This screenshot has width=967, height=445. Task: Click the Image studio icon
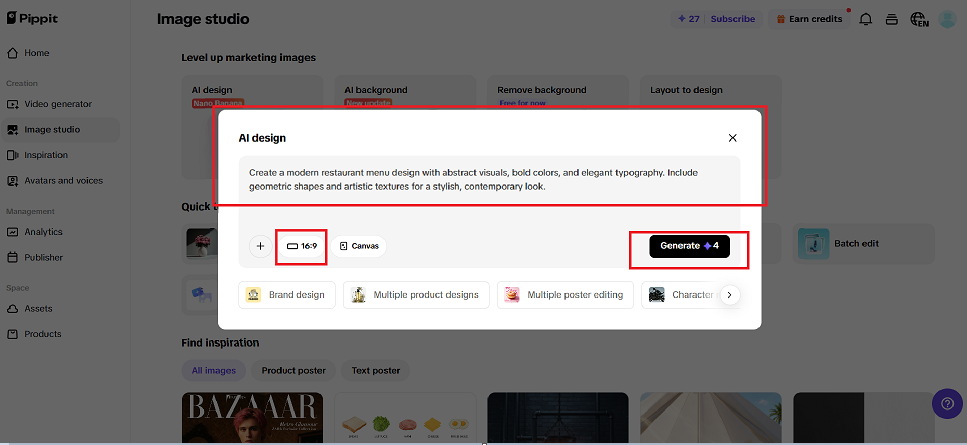tap(12, 129)
